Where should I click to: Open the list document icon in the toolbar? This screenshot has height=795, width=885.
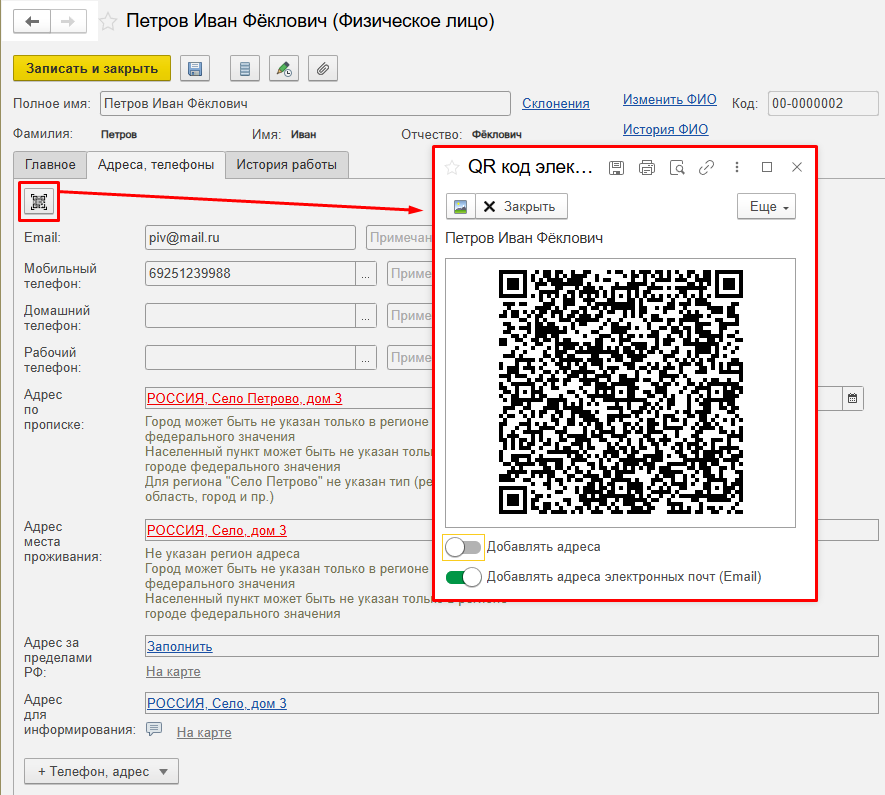pos(245,69)
